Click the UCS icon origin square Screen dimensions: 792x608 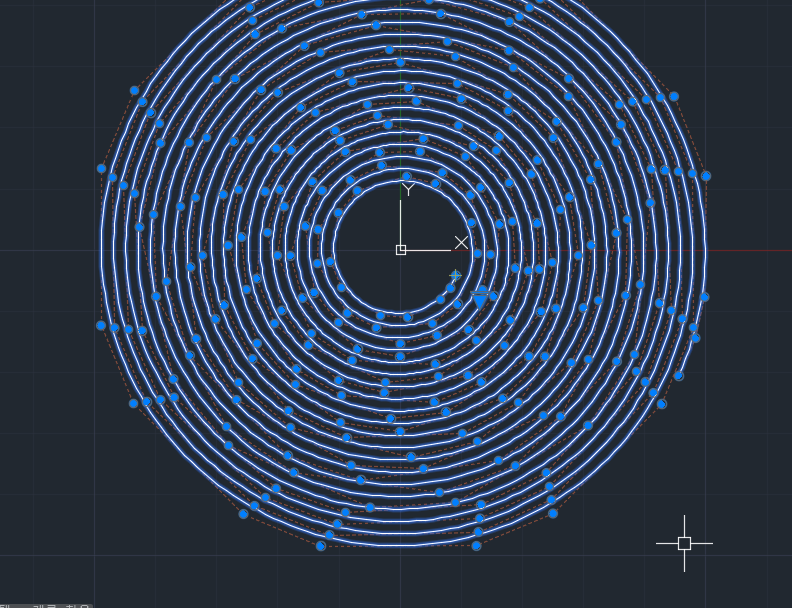[401, 250]
